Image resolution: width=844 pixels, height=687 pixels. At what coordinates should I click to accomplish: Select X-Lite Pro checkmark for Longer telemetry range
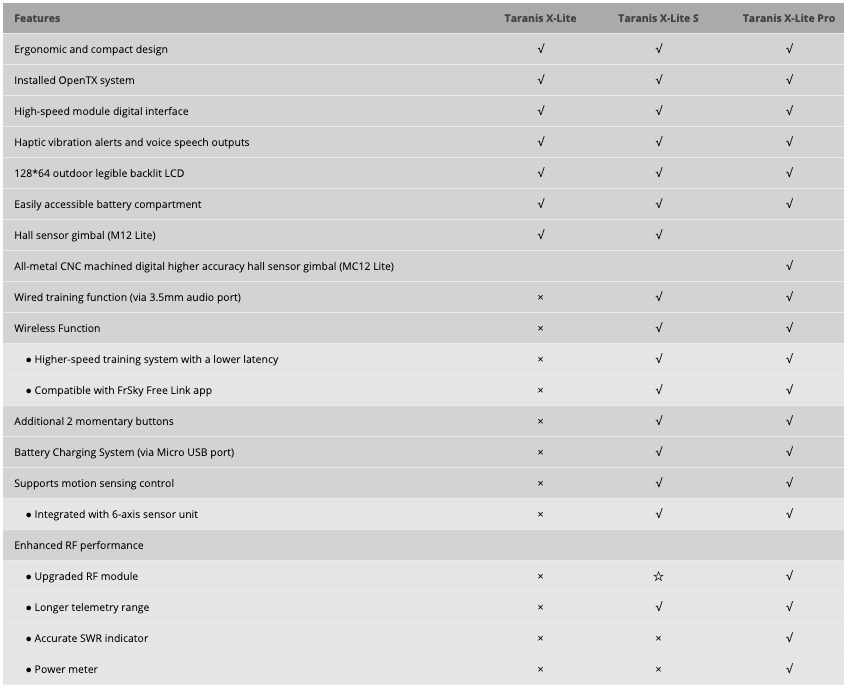789,607
